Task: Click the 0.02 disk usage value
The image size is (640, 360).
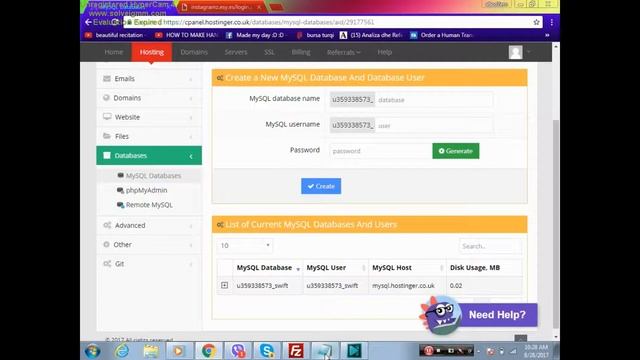Action: tap(456, 286)
